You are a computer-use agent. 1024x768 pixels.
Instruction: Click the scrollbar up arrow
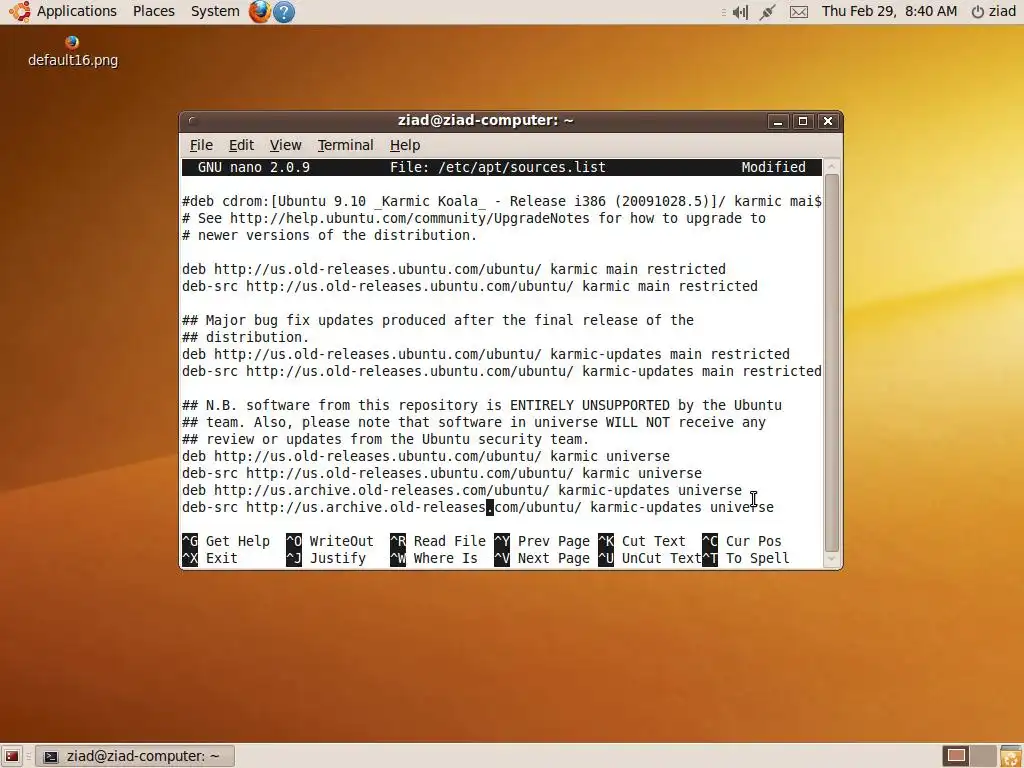[x=831, y=166]
